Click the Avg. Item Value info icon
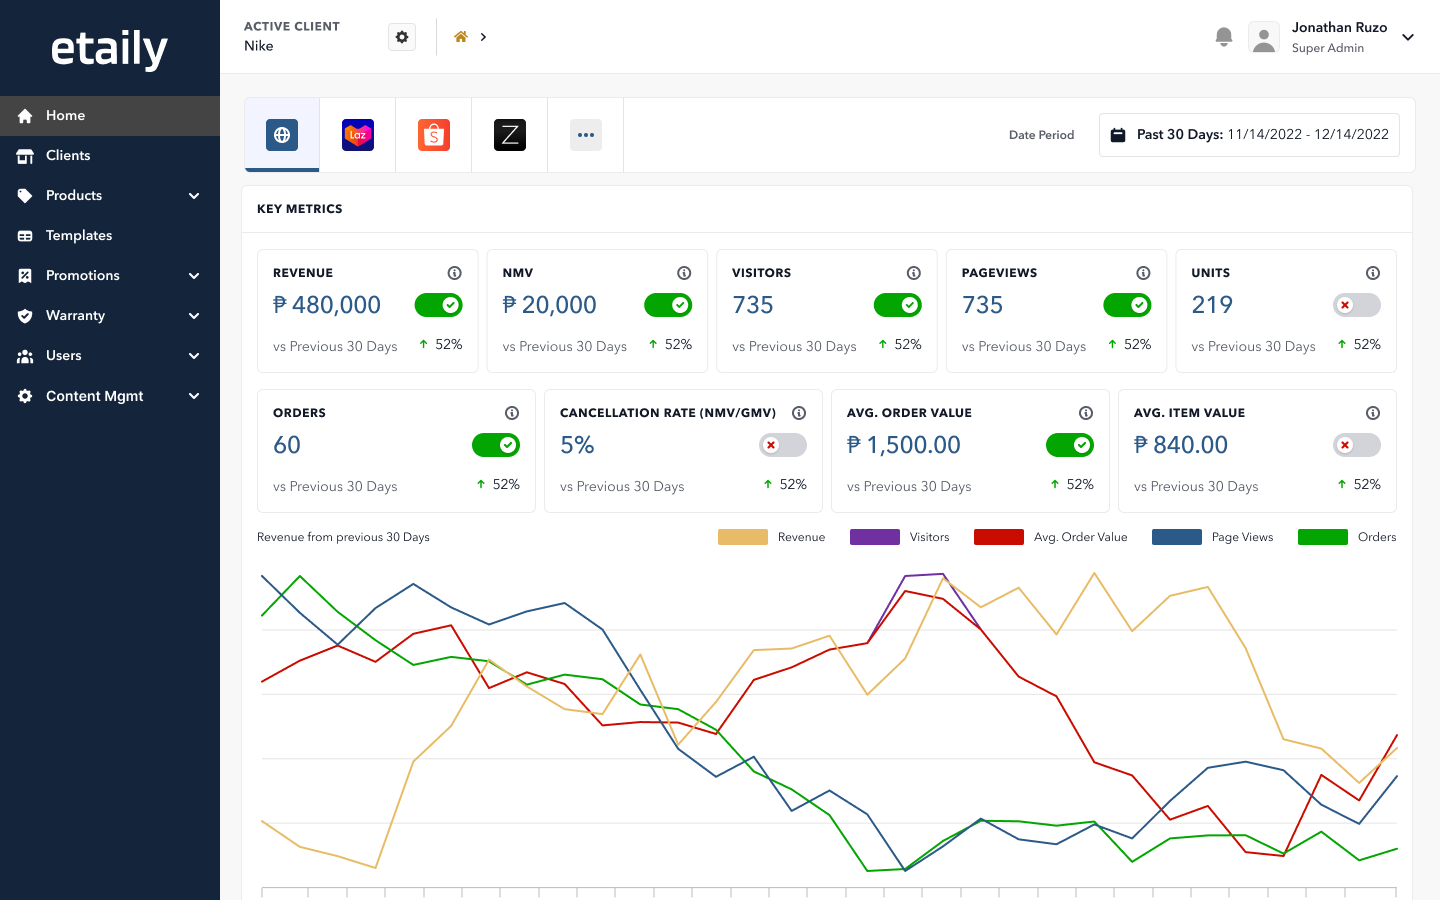 1373,413
